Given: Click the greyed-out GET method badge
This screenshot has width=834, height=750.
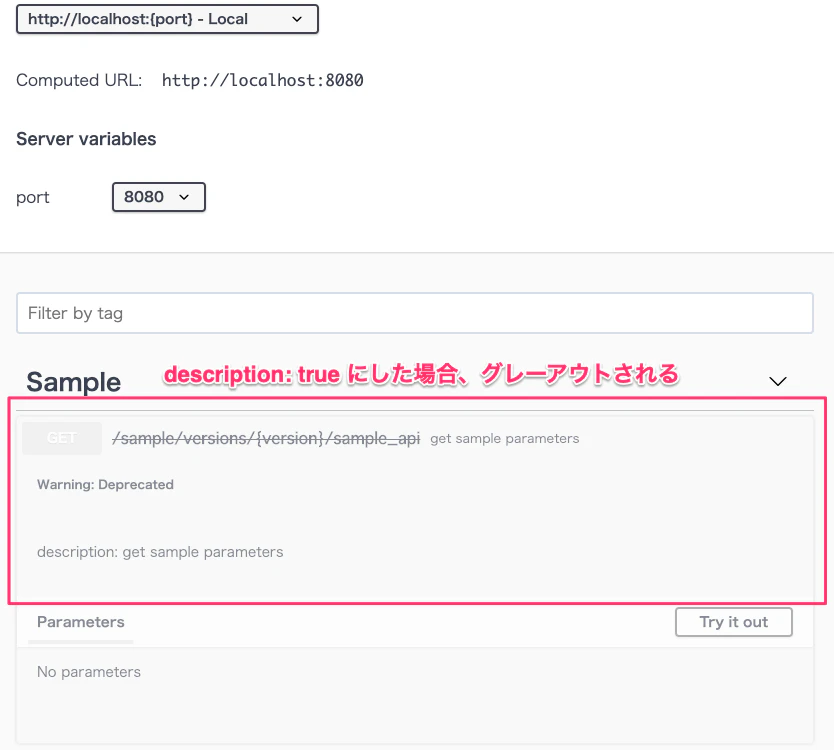Looking at the screenshot, I should (62, 438).
